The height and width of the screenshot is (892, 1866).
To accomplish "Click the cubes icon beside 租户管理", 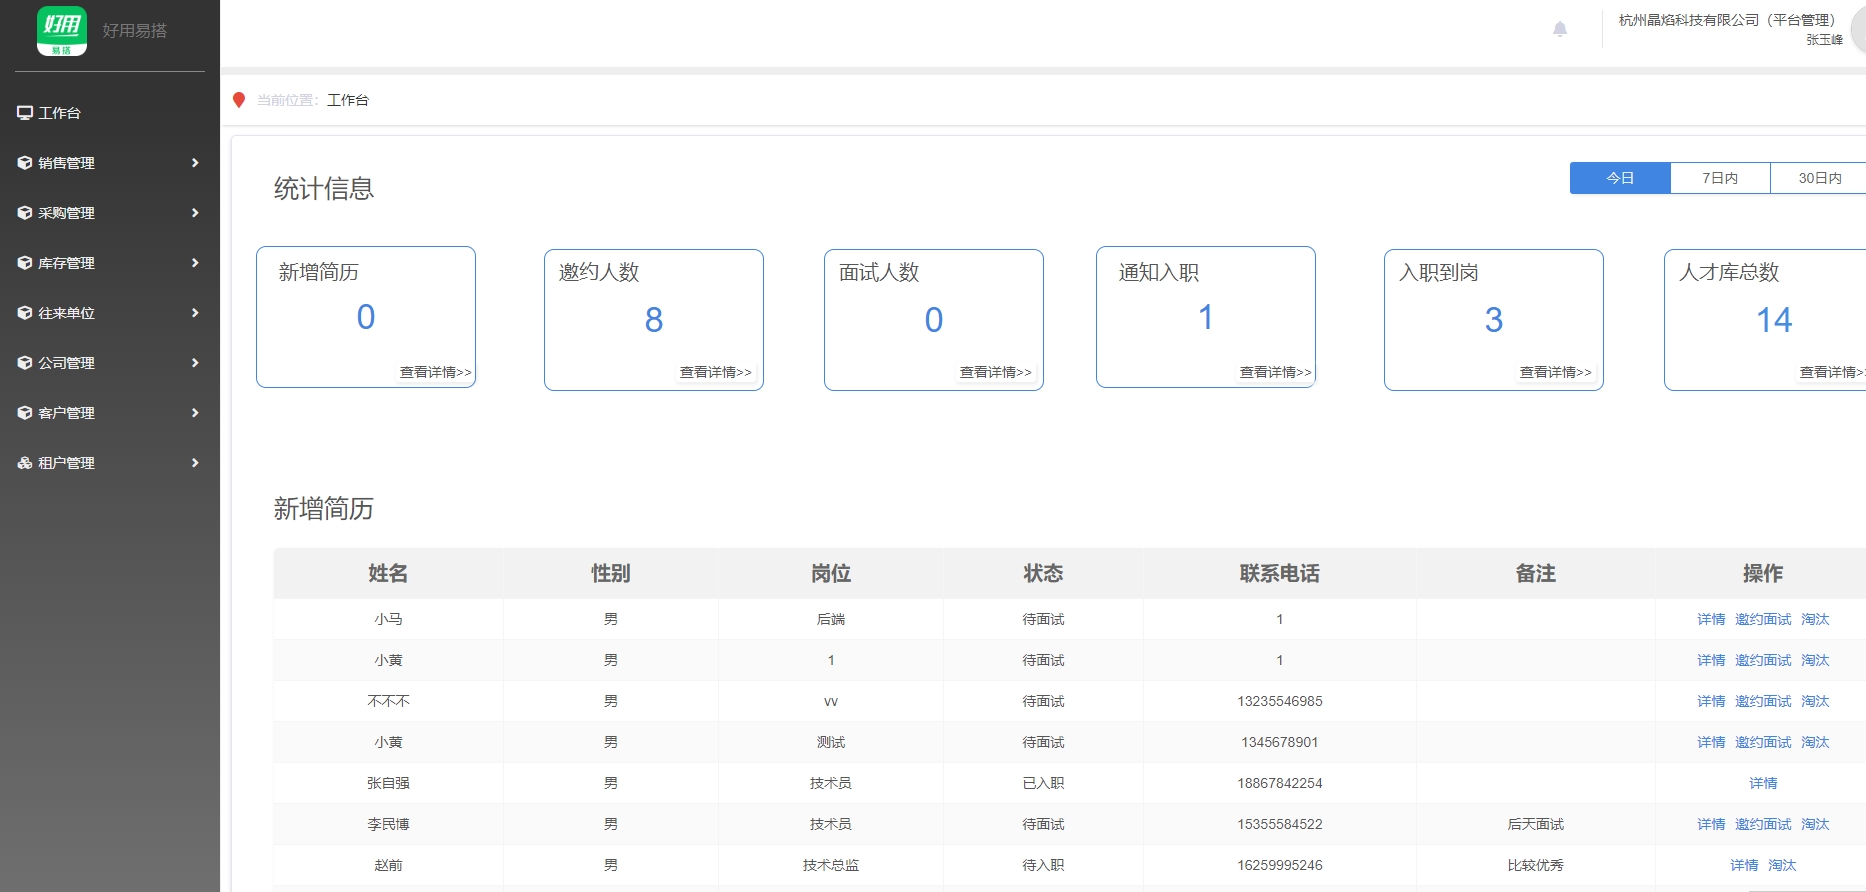I will point(25,463).
